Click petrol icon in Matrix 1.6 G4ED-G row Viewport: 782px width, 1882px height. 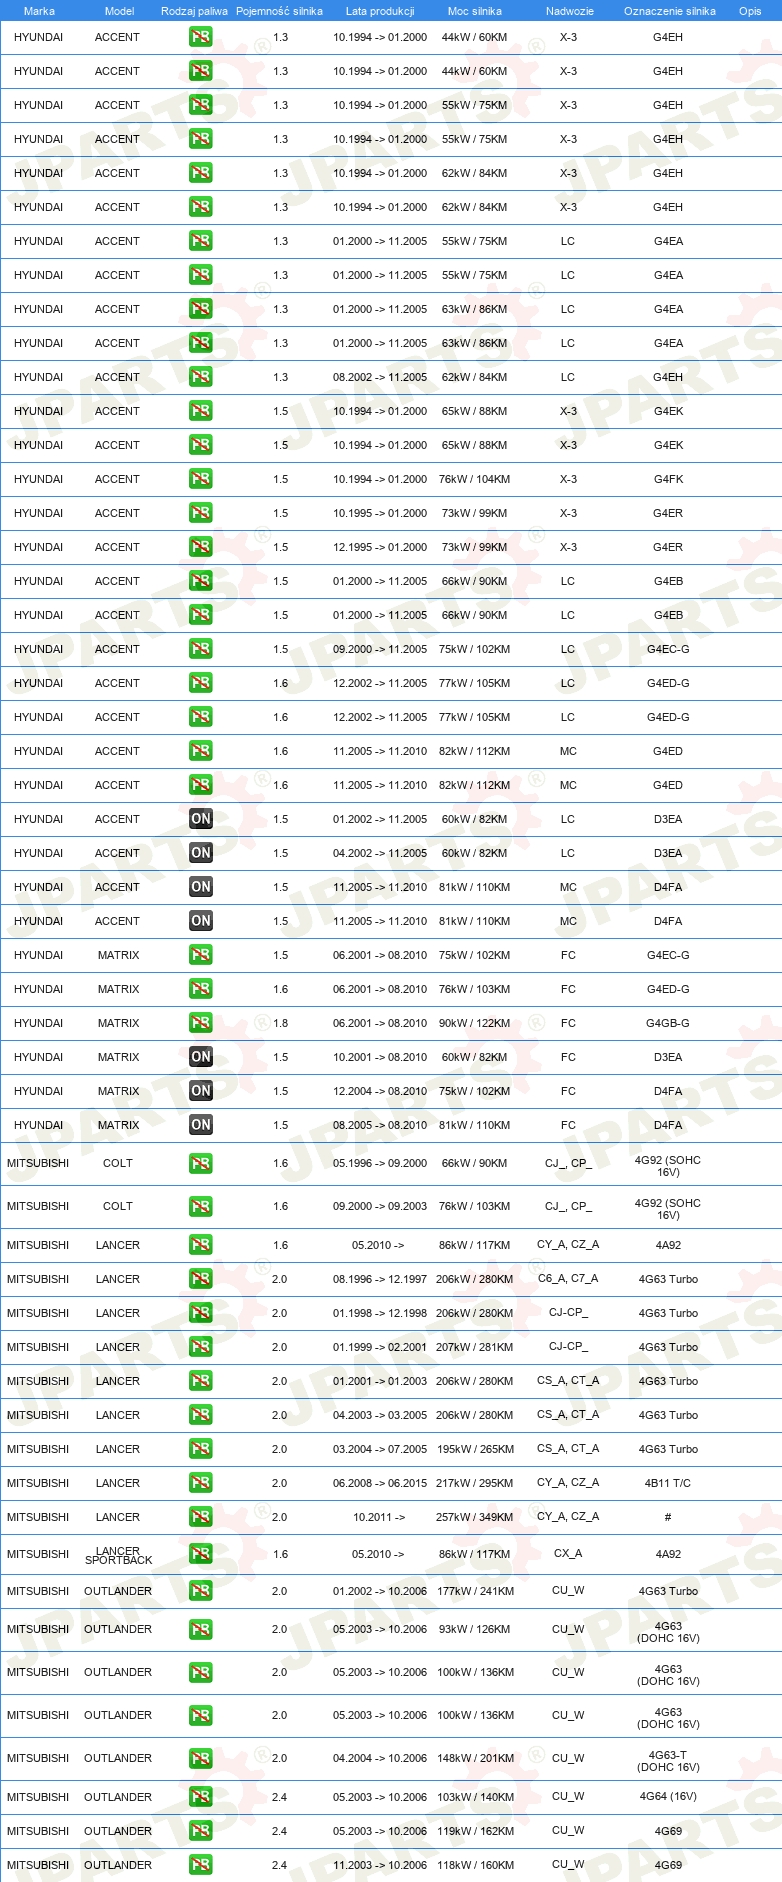(200, 989)
